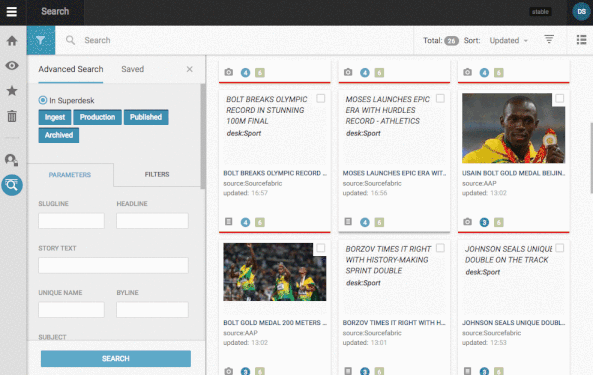Viewport: 593px width, 375px height.
Task: Switch to list view icon
Action: click(581, 39)
